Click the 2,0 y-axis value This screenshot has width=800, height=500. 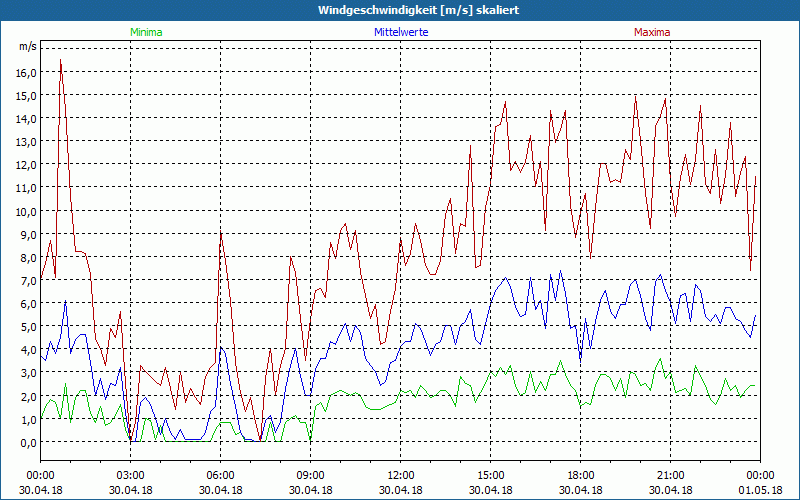click(29, 396)
